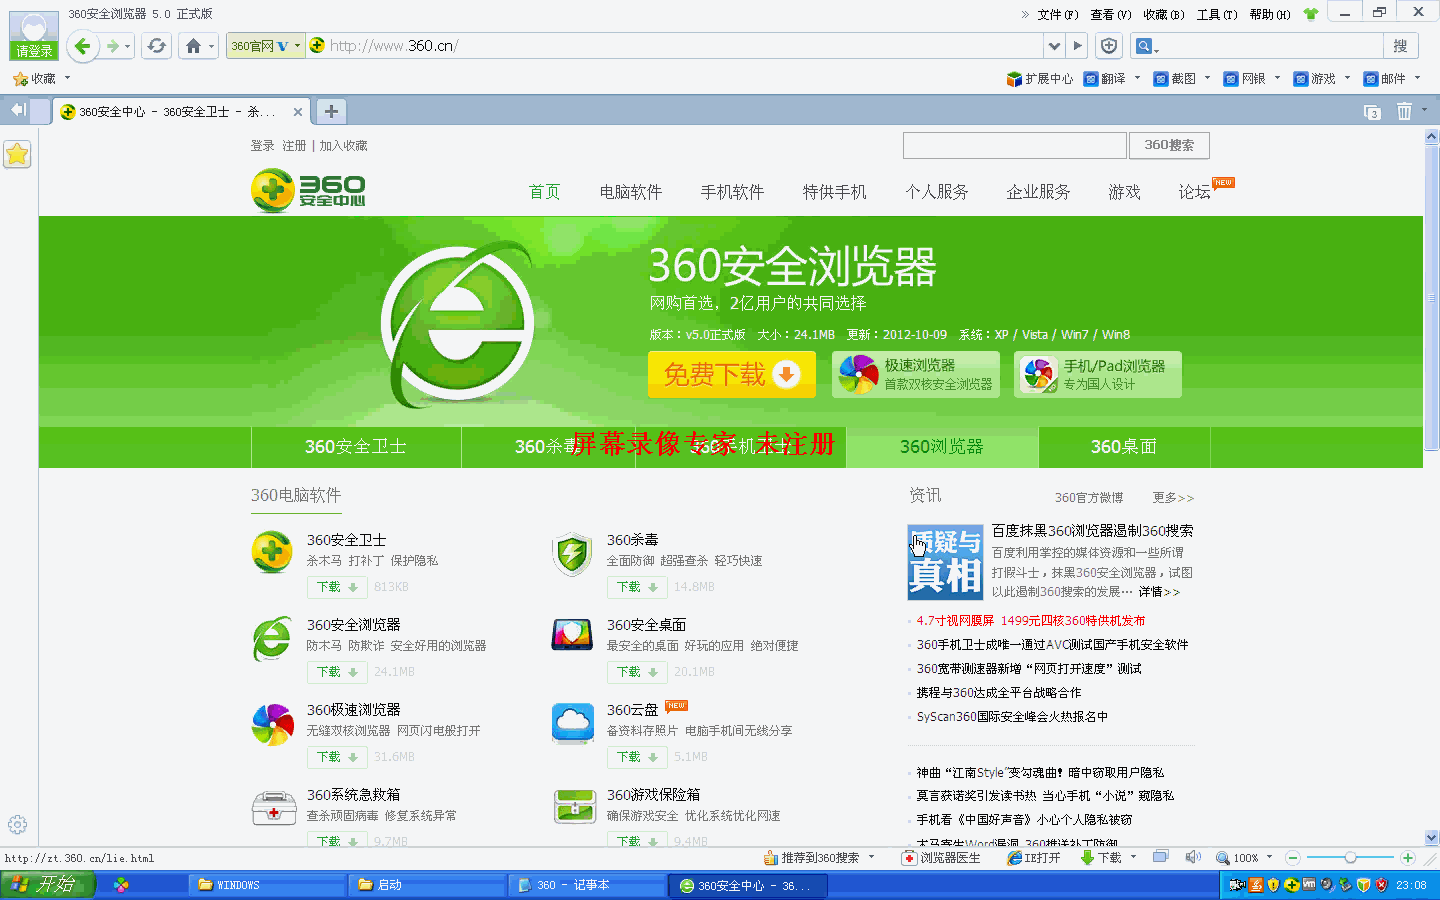This screenshot has width=1440, height=900.
Task: Expand the address bar URL dropdown
Action: [1054, 46]
